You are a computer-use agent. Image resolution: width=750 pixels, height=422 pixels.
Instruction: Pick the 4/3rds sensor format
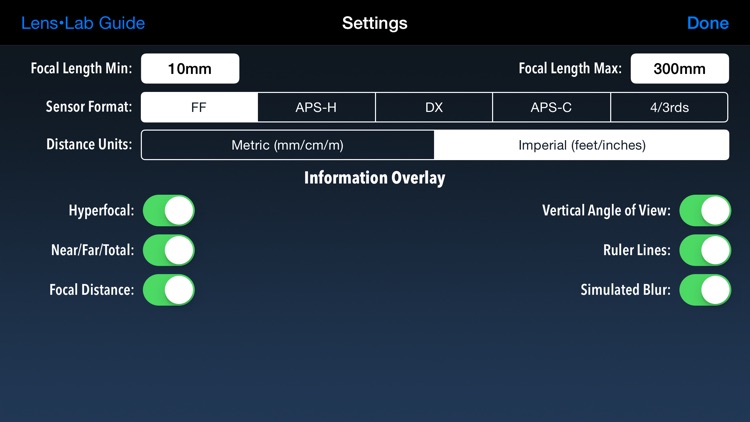coord(669,107)
